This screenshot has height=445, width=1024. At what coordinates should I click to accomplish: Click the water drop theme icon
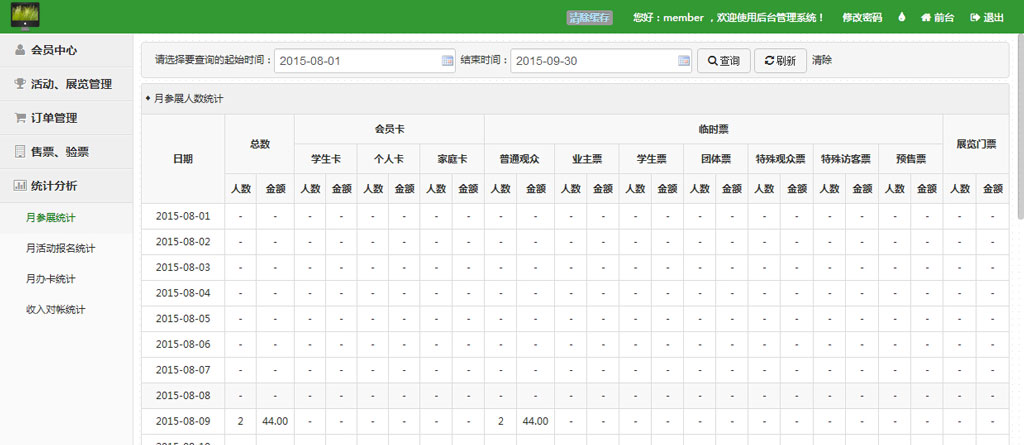click(901, 17)
